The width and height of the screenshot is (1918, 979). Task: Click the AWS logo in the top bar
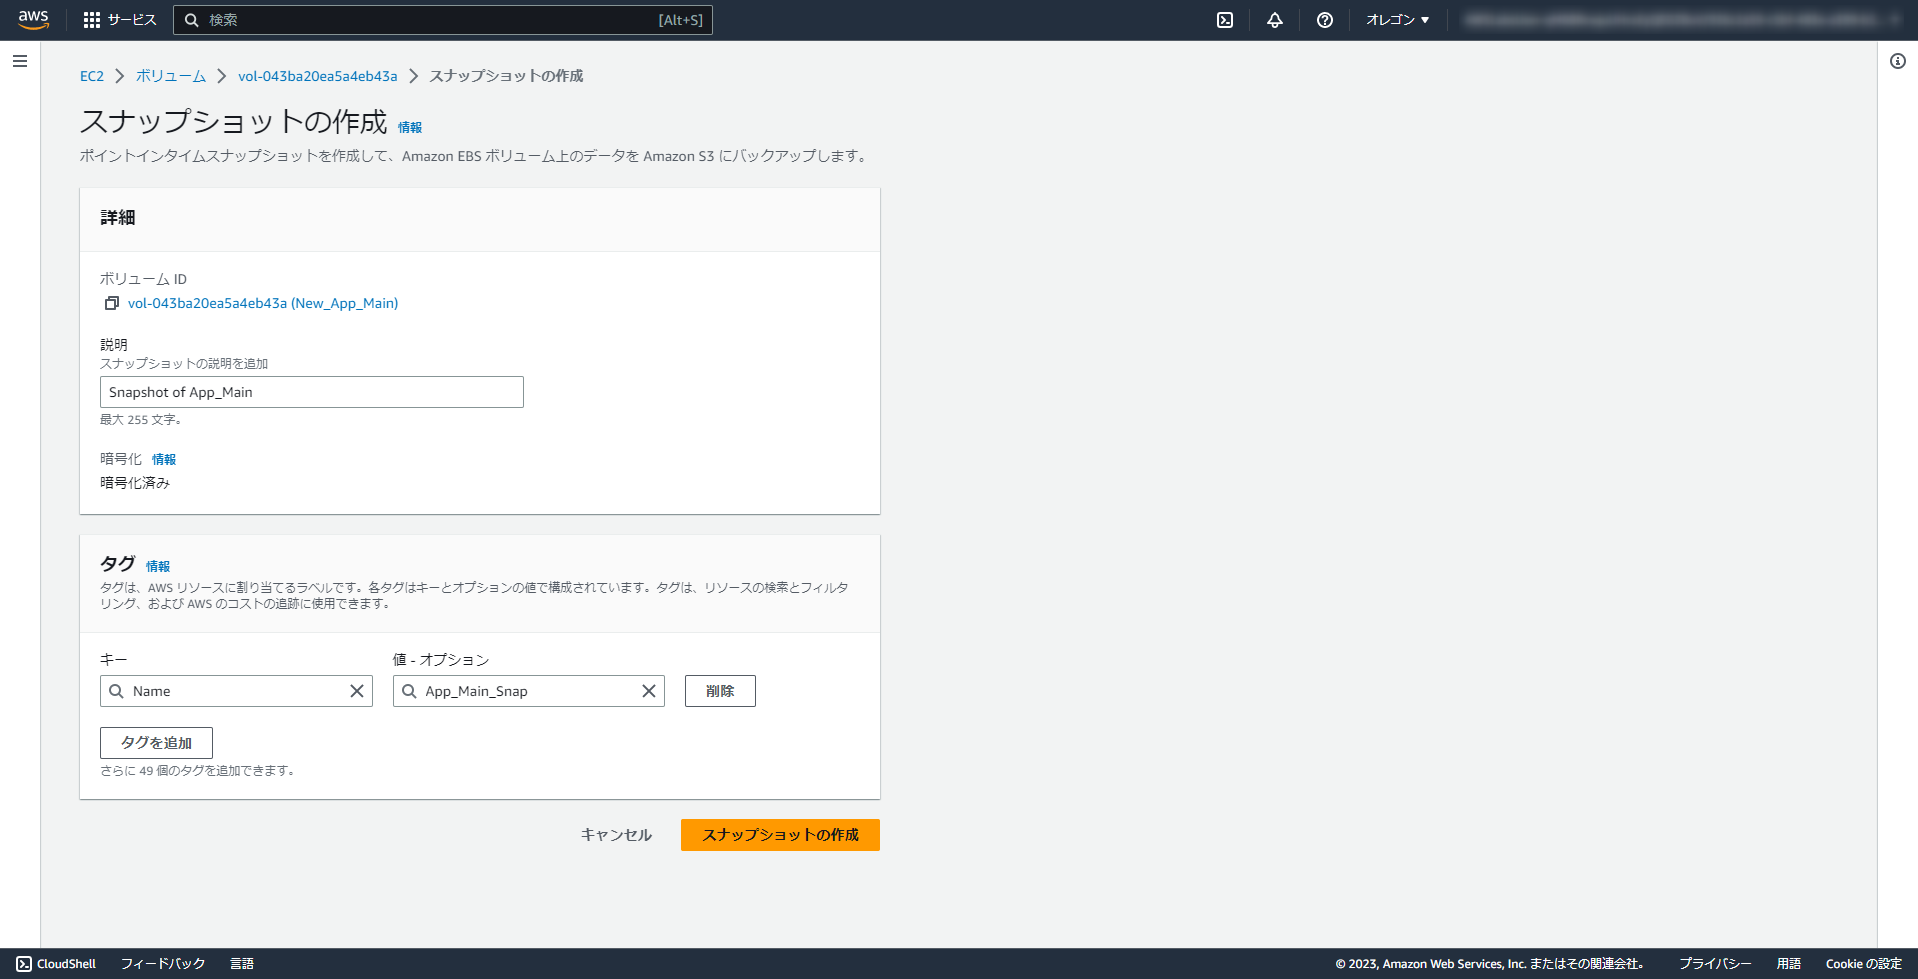pyautogui.click(x=33, y=19)
